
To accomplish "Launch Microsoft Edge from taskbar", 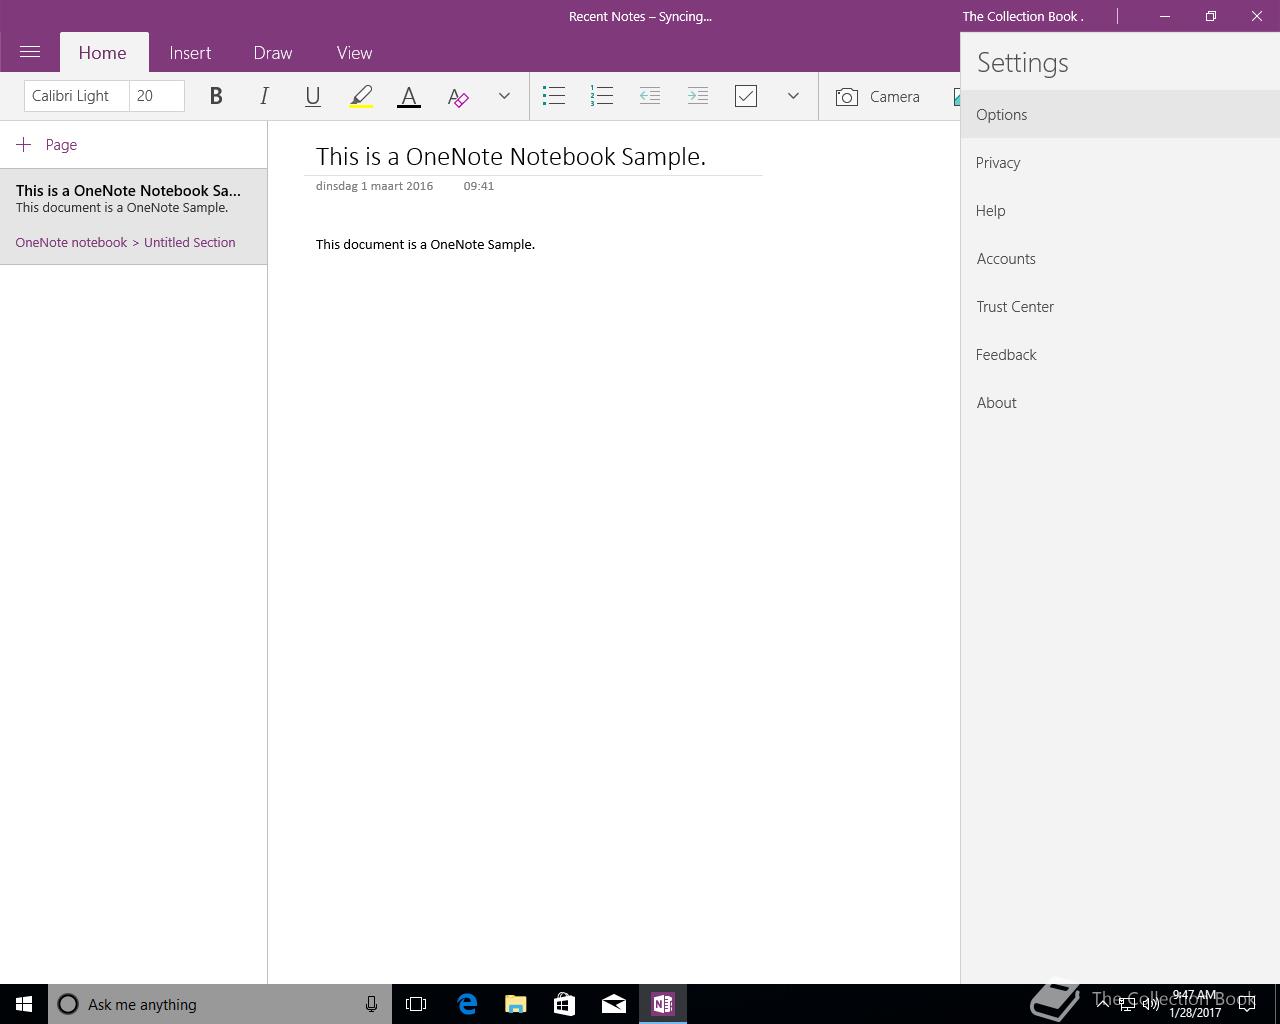I will point(467,1004).
